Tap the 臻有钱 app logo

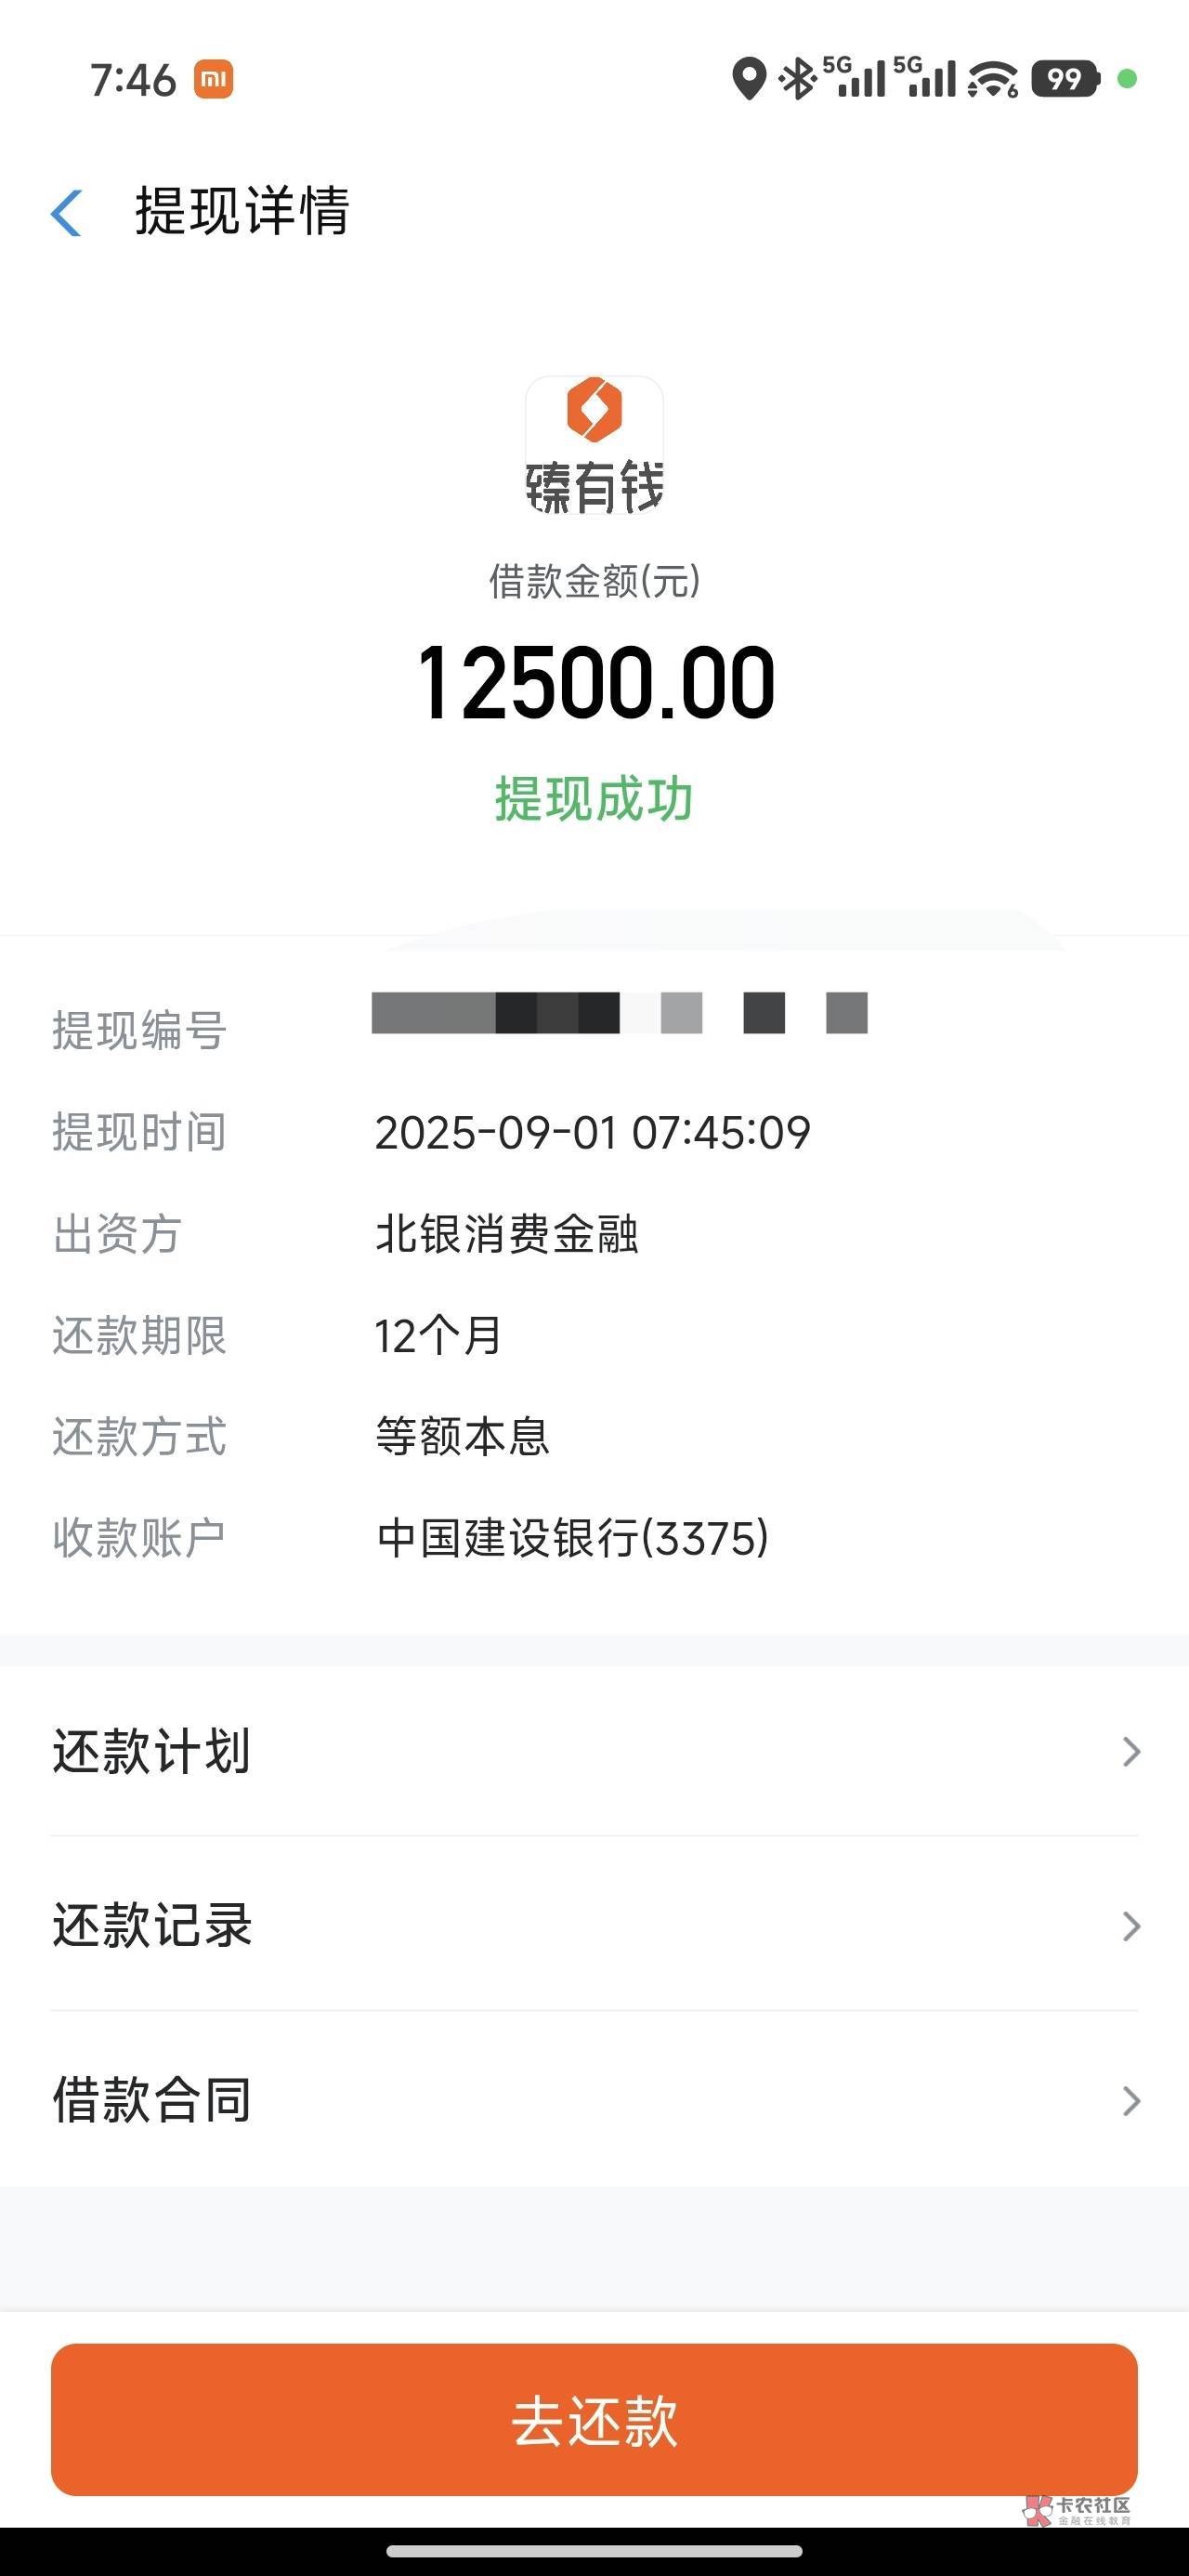click(594, 445)
